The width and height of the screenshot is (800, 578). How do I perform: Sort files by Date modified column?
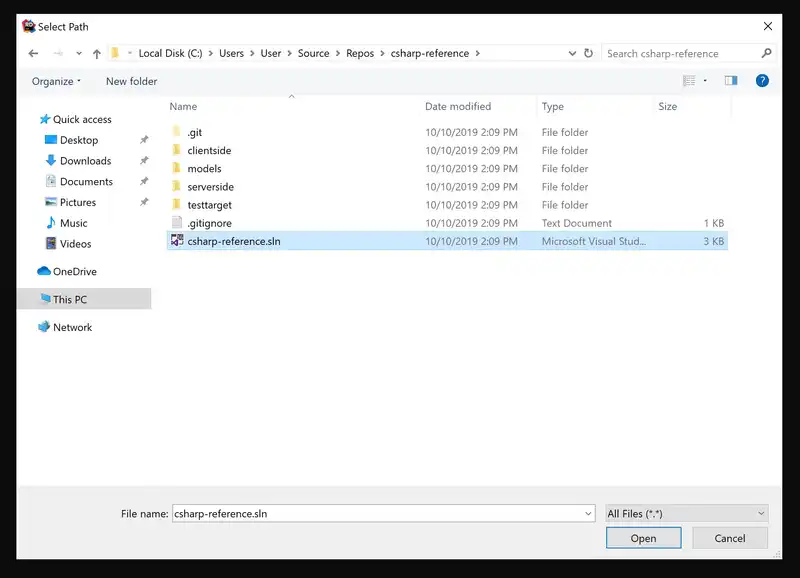[x=457, y=106]
